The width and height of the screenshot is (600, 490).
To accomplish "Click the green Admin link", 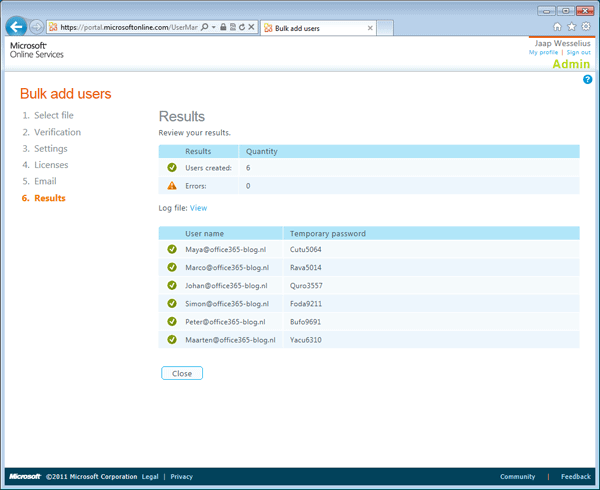I will point(571,64).
